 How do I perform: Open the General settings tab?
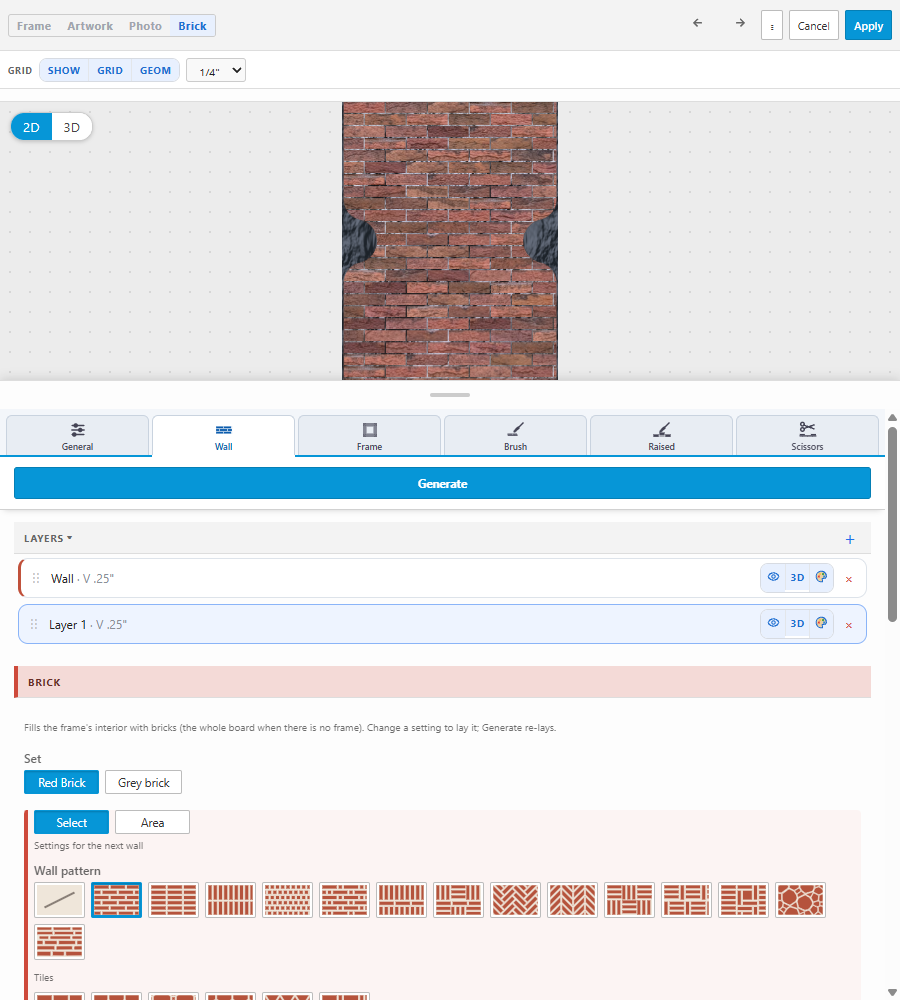click(x=77, y=436)
